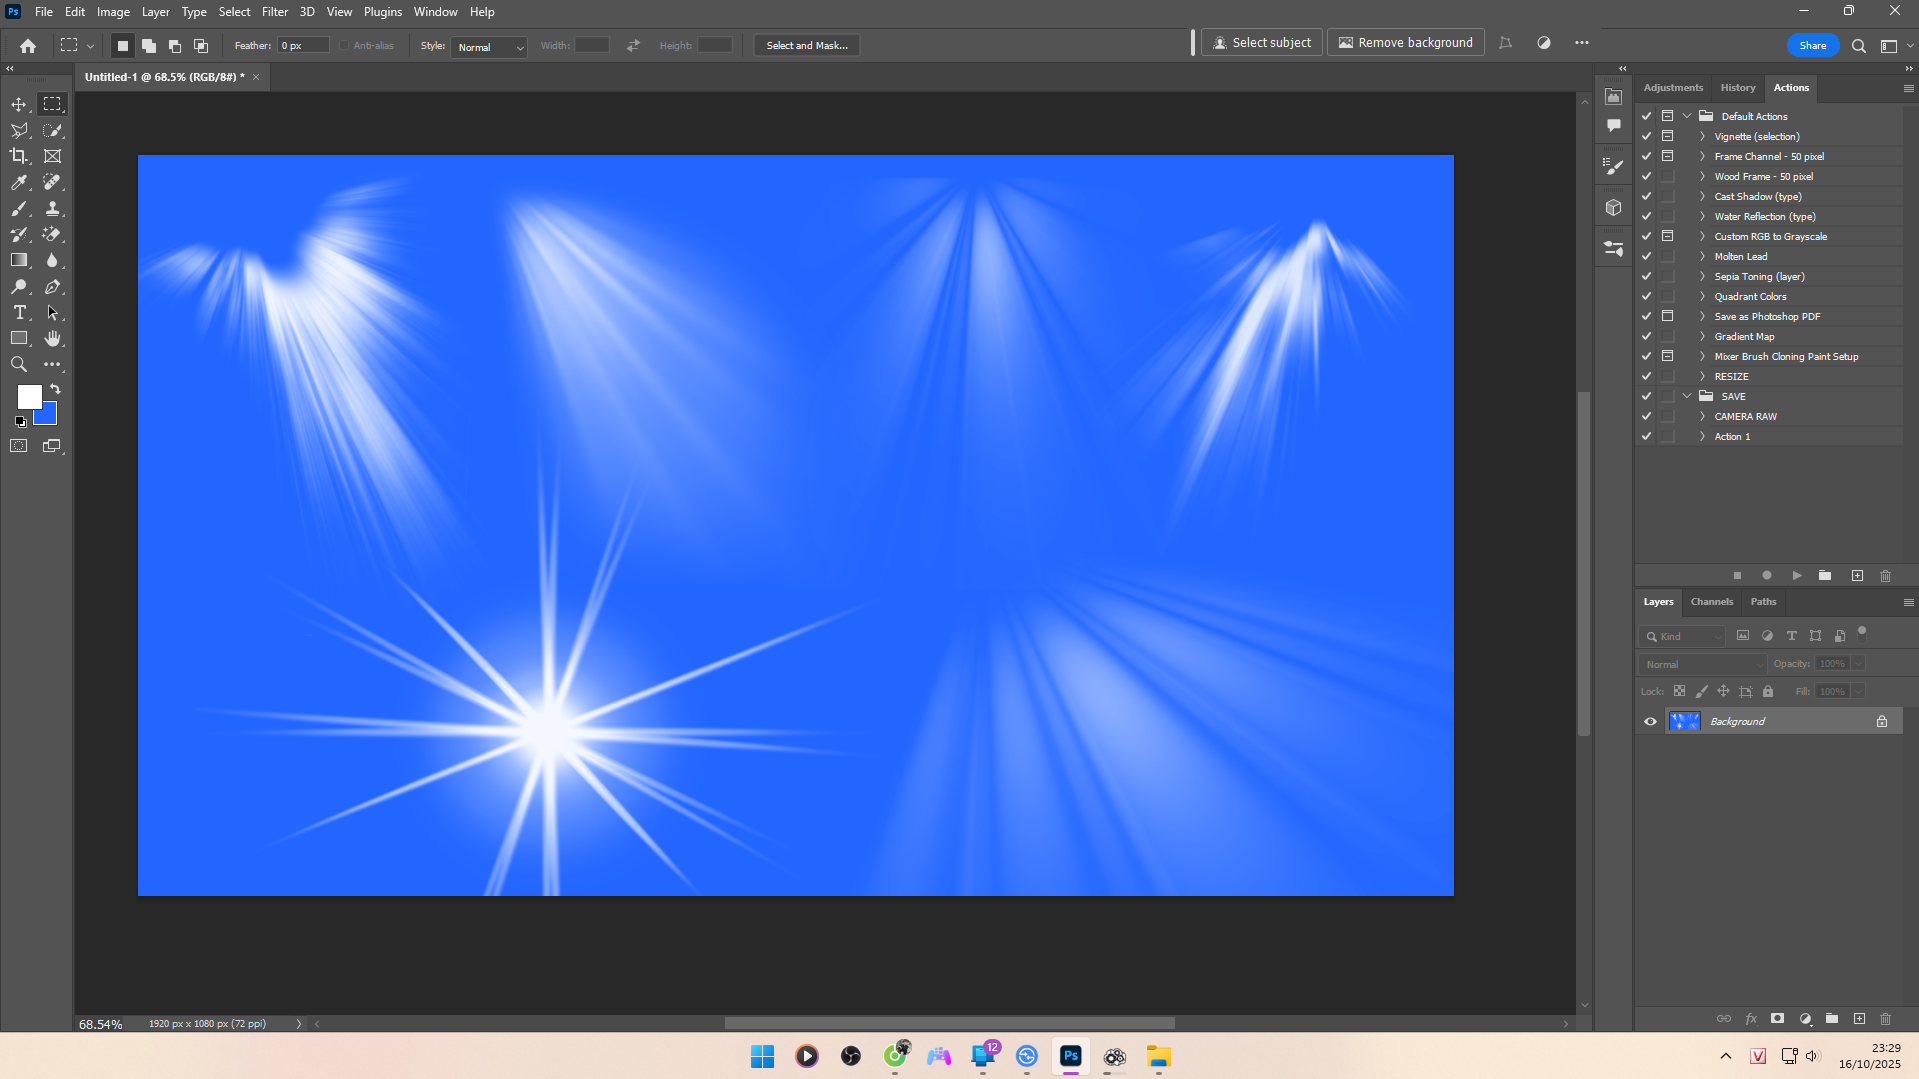Toggle the Vignette (selection) action checkmark
The height and width of the screenshot is (1079, 1919).
coord(1646,136)
